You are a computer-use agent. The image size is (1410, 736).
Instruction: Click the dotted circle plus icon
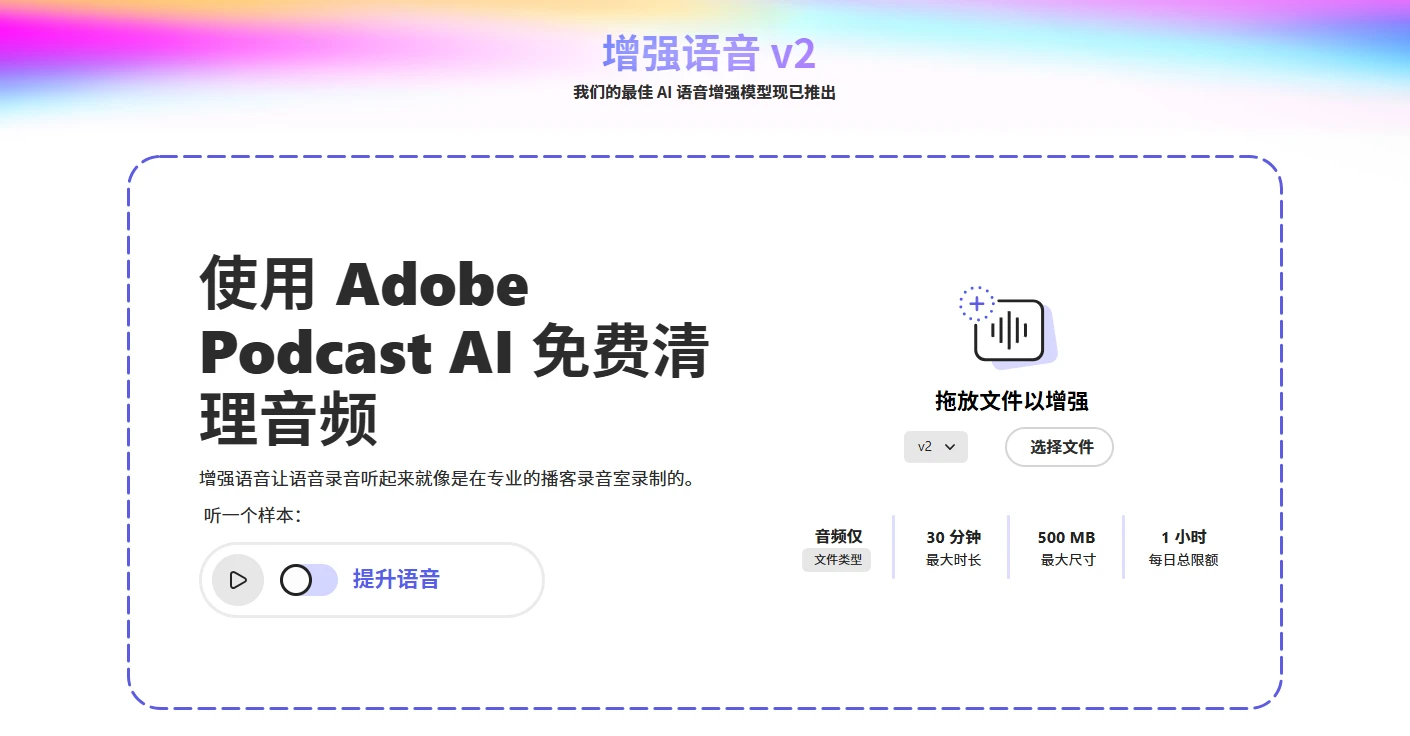976,303
